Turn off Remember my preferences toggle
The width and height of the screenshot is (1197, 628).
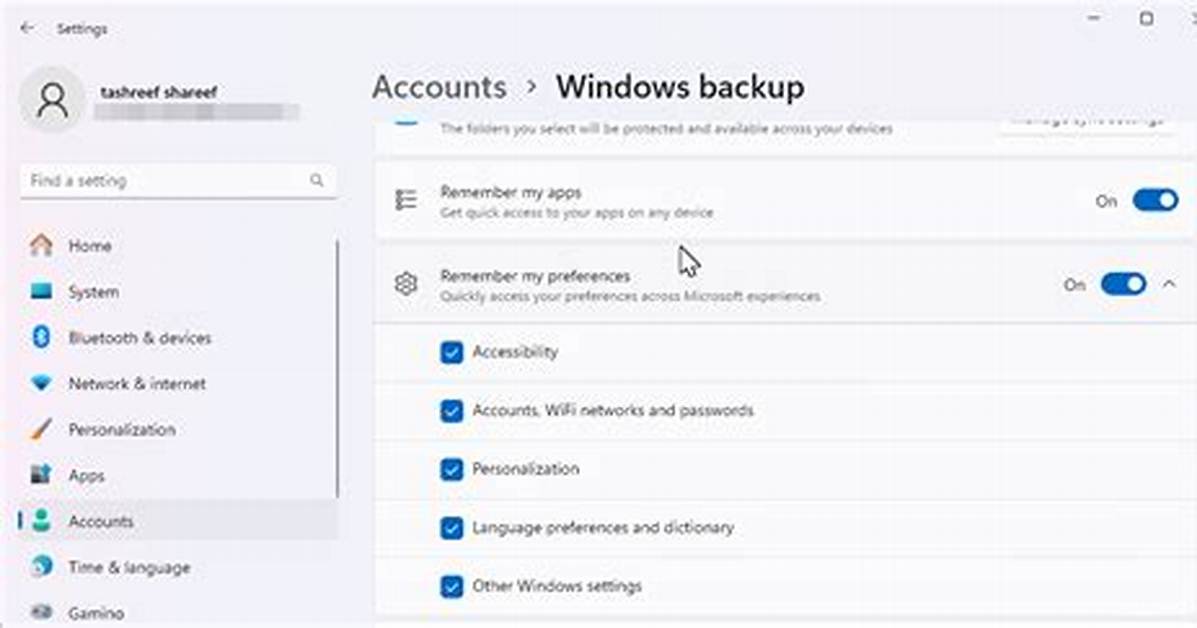1123,284
